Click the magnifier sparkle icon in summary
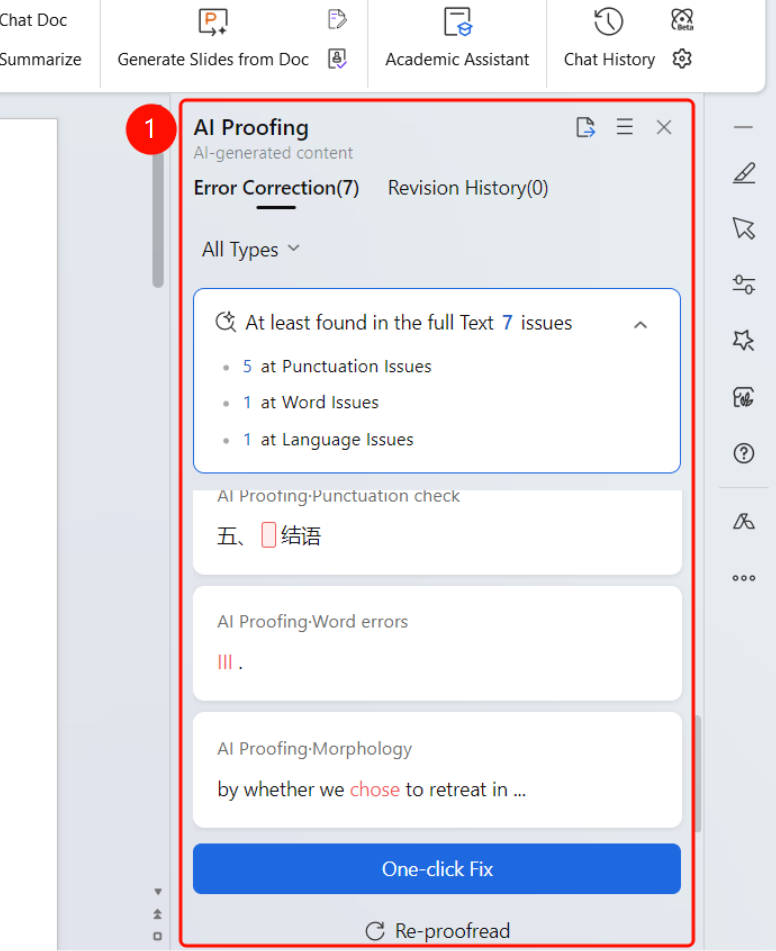 click(x=226, y=322)
